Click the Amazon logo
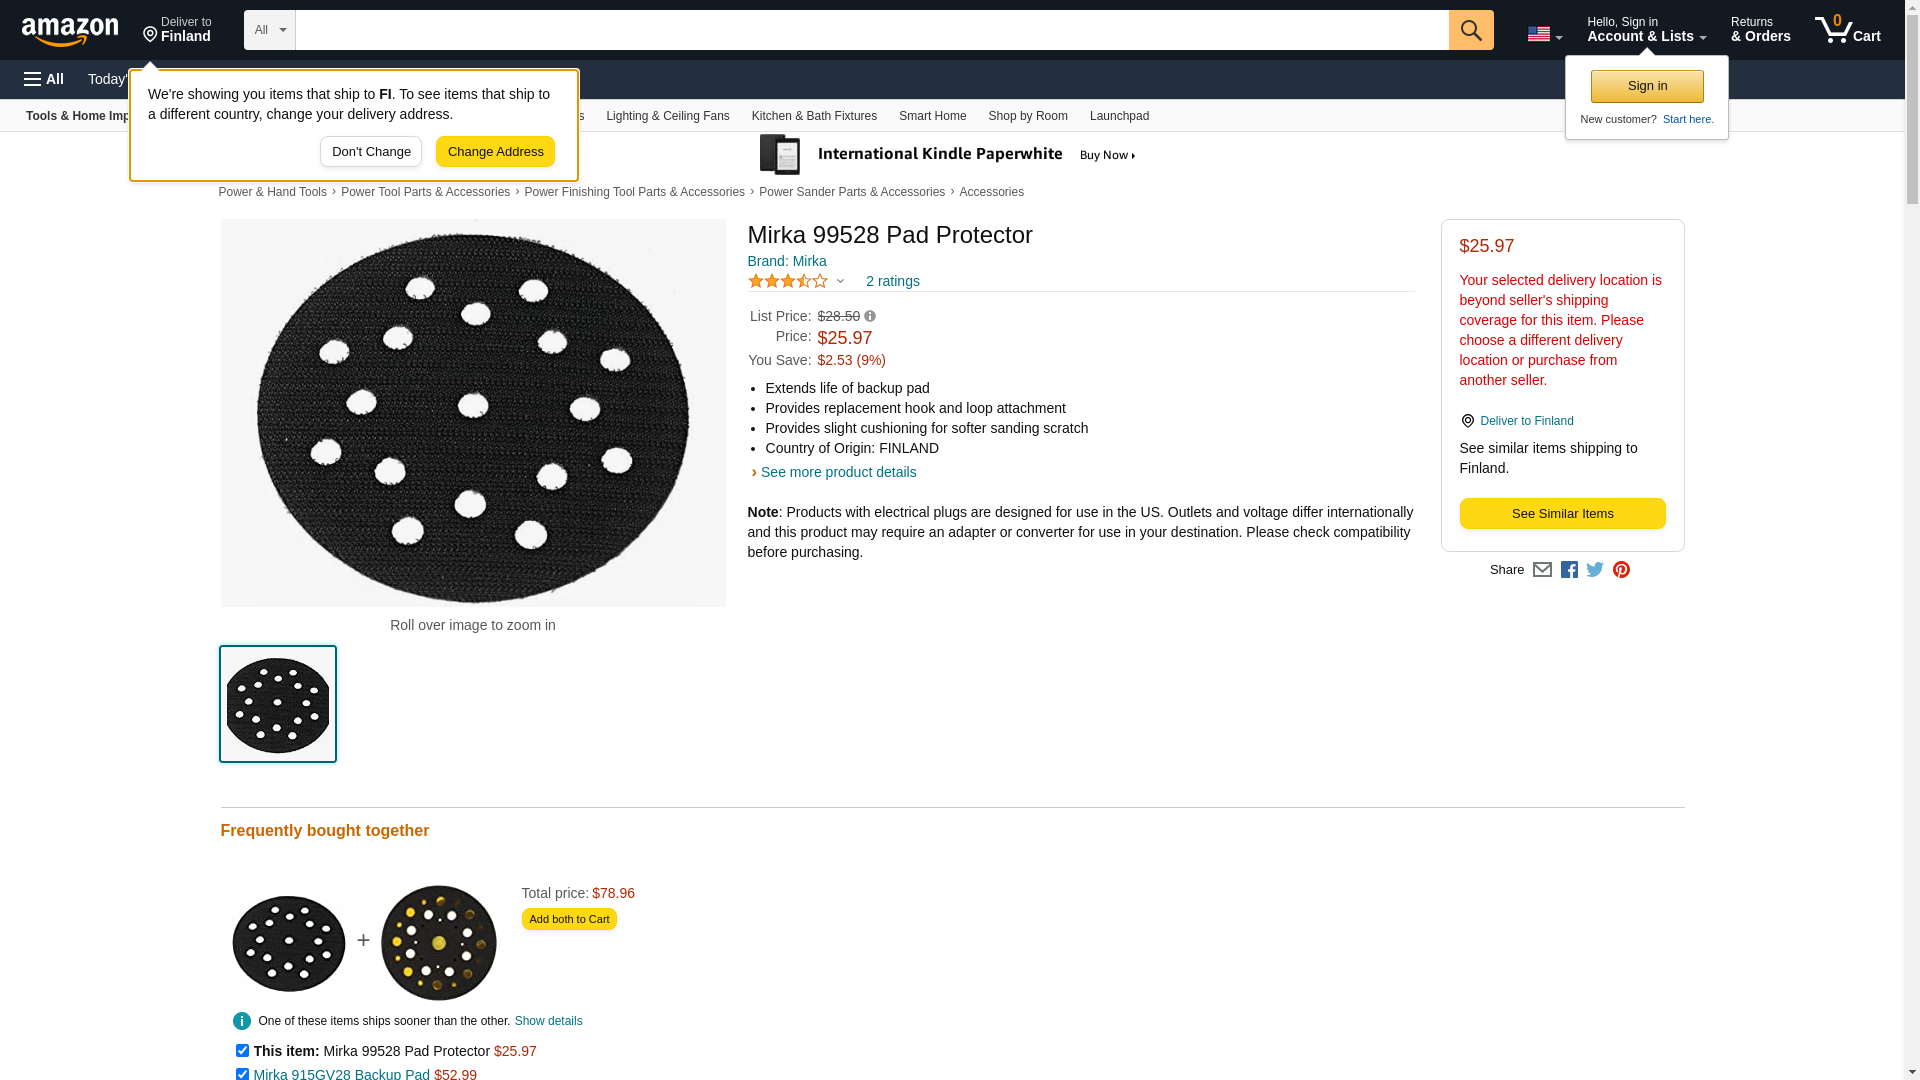The height and width of the screenshot is (1080, 1920). (x=70, y=31)
